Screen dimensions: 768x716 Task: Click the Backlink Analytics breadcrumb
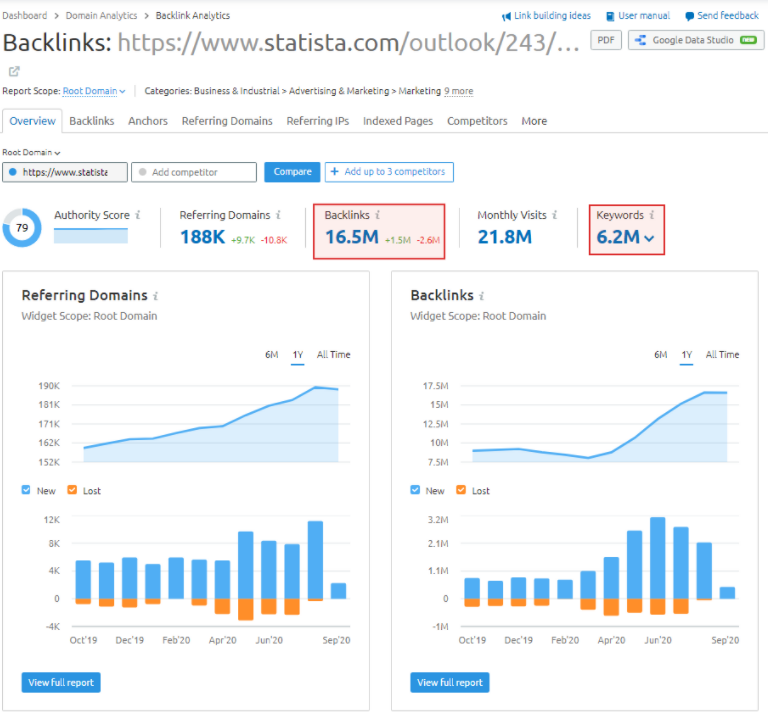tap(192, 16)
